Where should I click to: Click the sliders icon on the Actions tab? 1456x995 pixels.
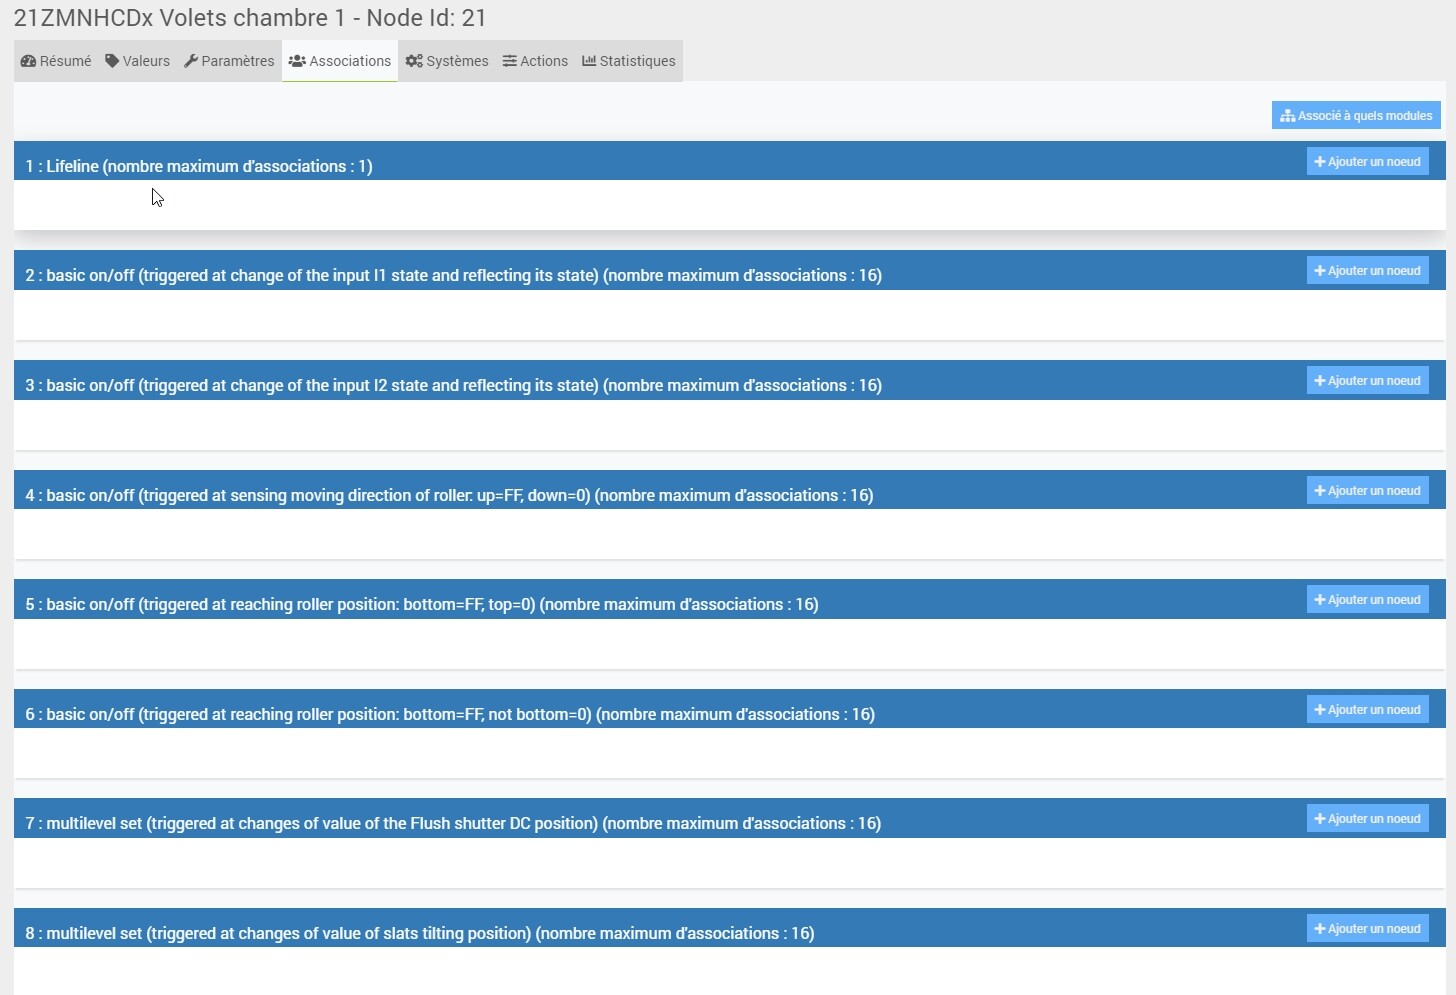click(510, 61)
